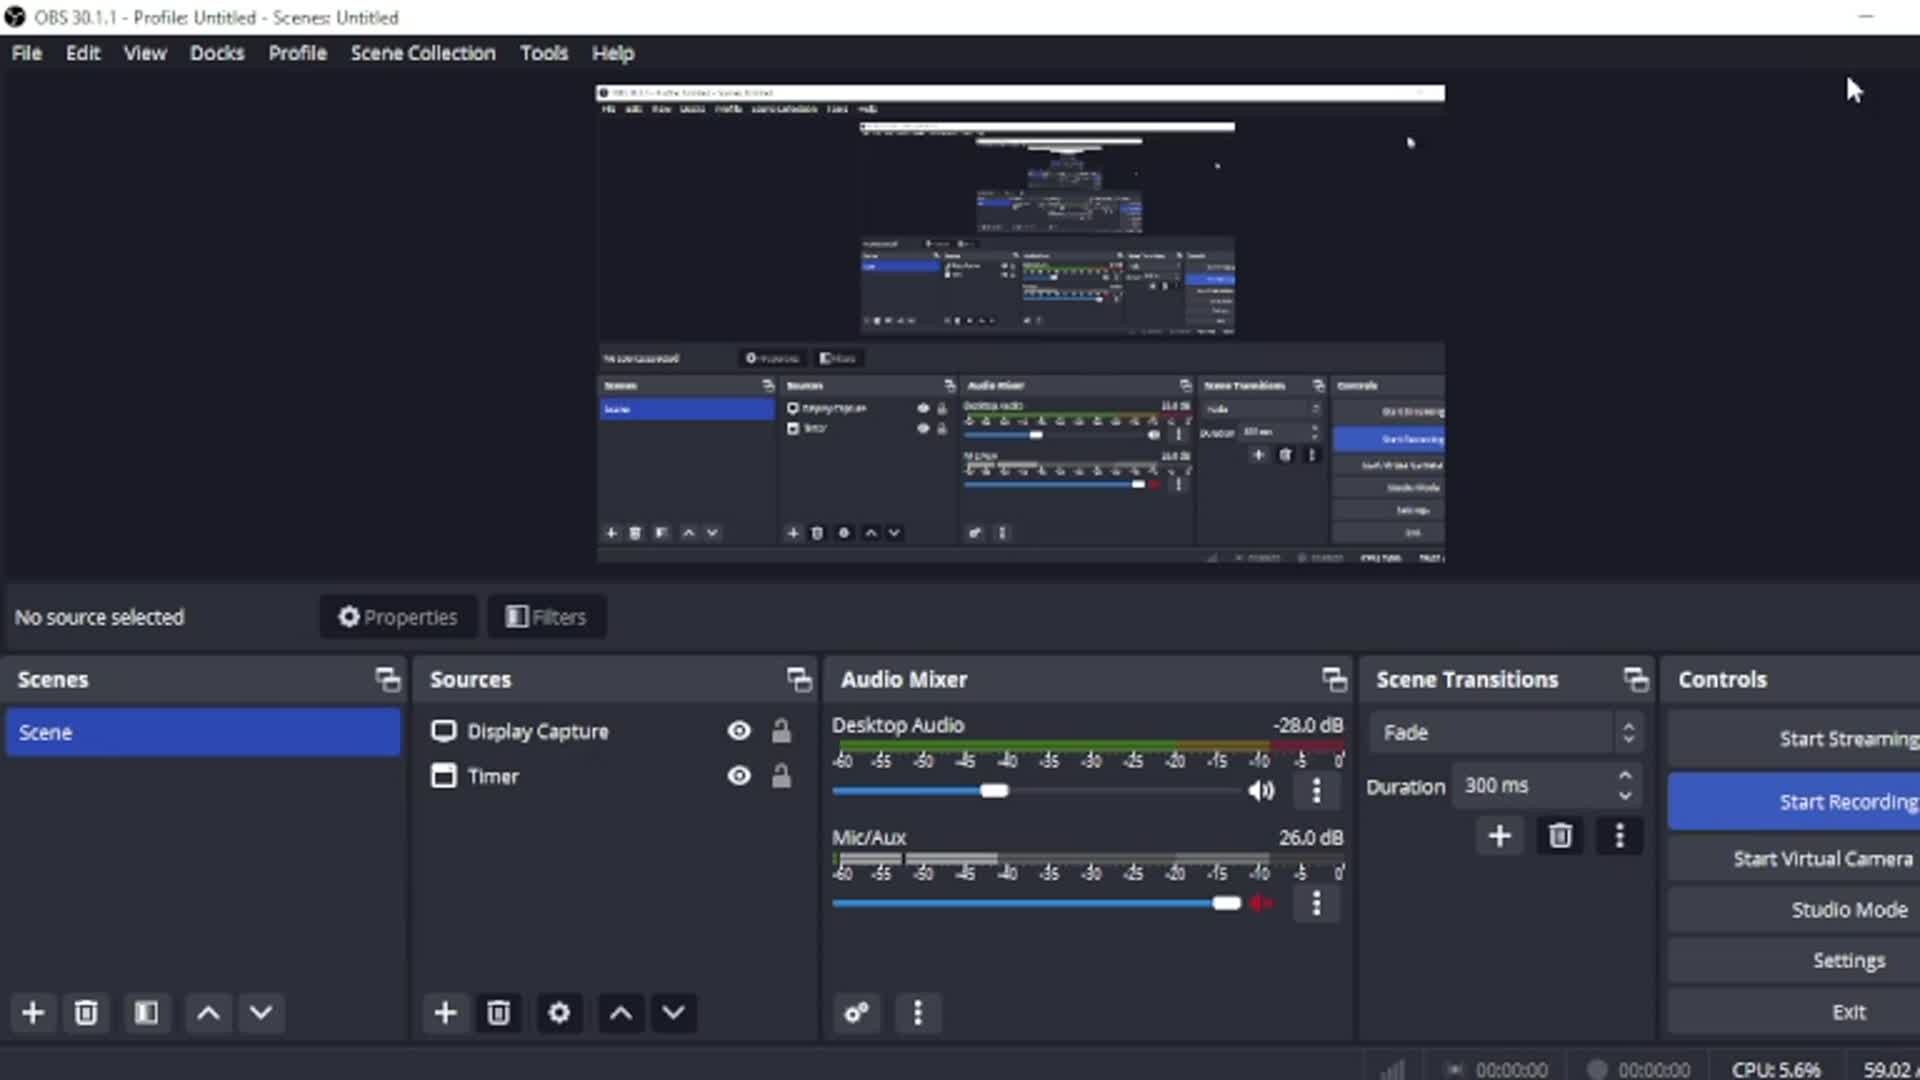Mute Desktop Audio speaker icon
This screenshot has height=1080, width=1920.
pyautogui.click(x=1261, y=791)
